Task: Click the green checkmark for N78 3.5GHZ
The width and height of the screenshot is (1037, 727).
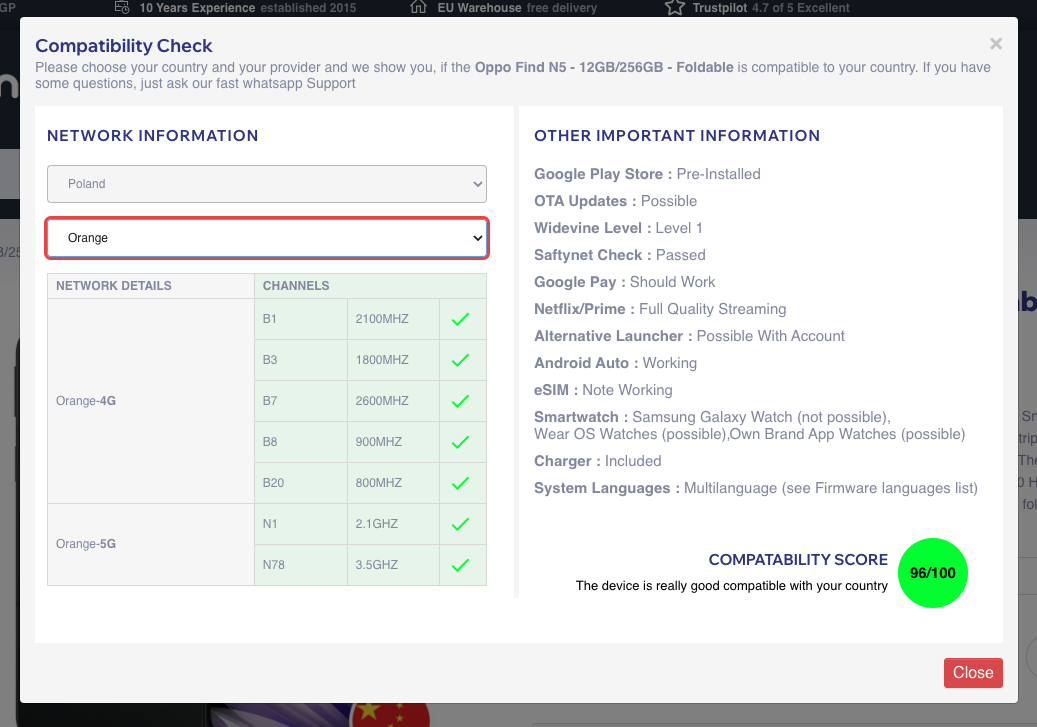Action: pyautogui.click(x=460, y=565)
